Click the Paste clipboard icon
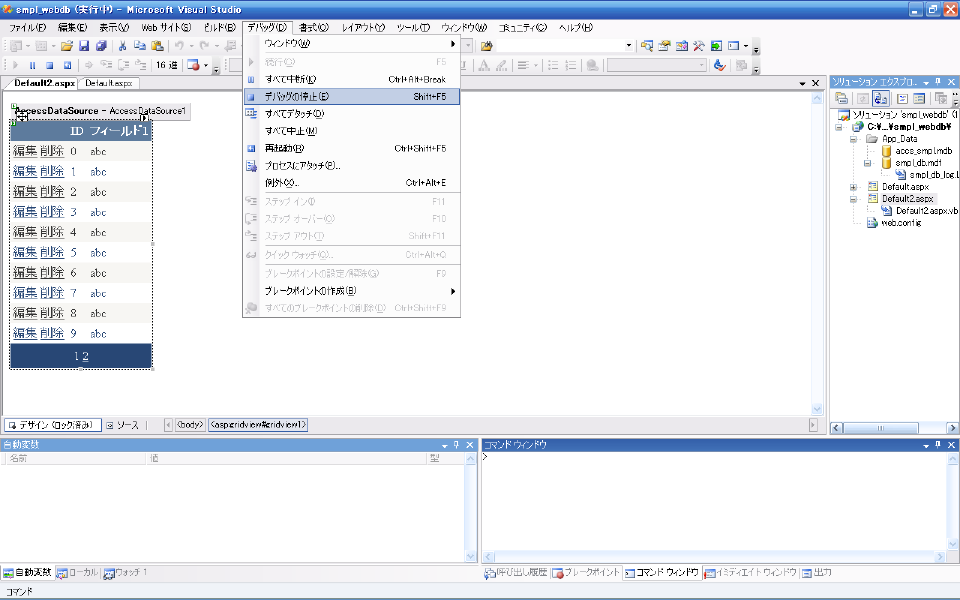The image size is (960, 600). tap(157, 46)
